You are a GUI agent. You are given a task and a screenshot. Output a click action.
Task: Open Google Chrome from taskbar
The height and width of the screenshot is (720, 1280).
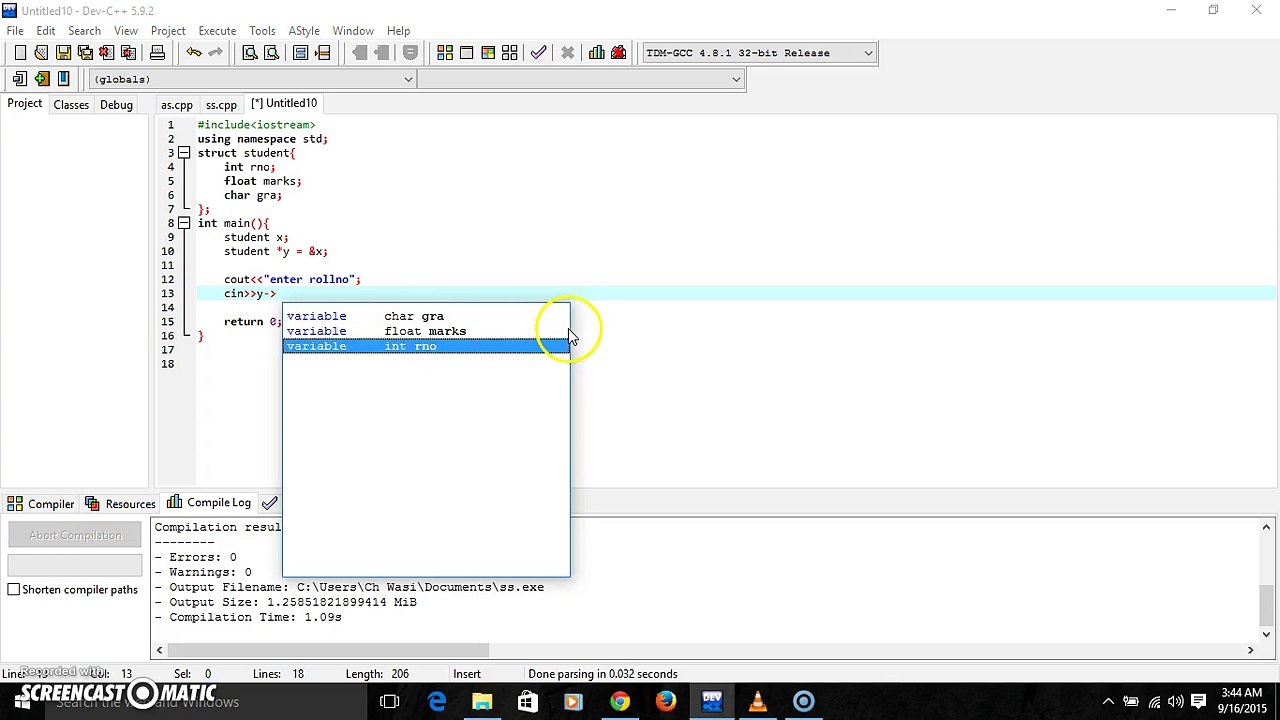tap(619, 701)
